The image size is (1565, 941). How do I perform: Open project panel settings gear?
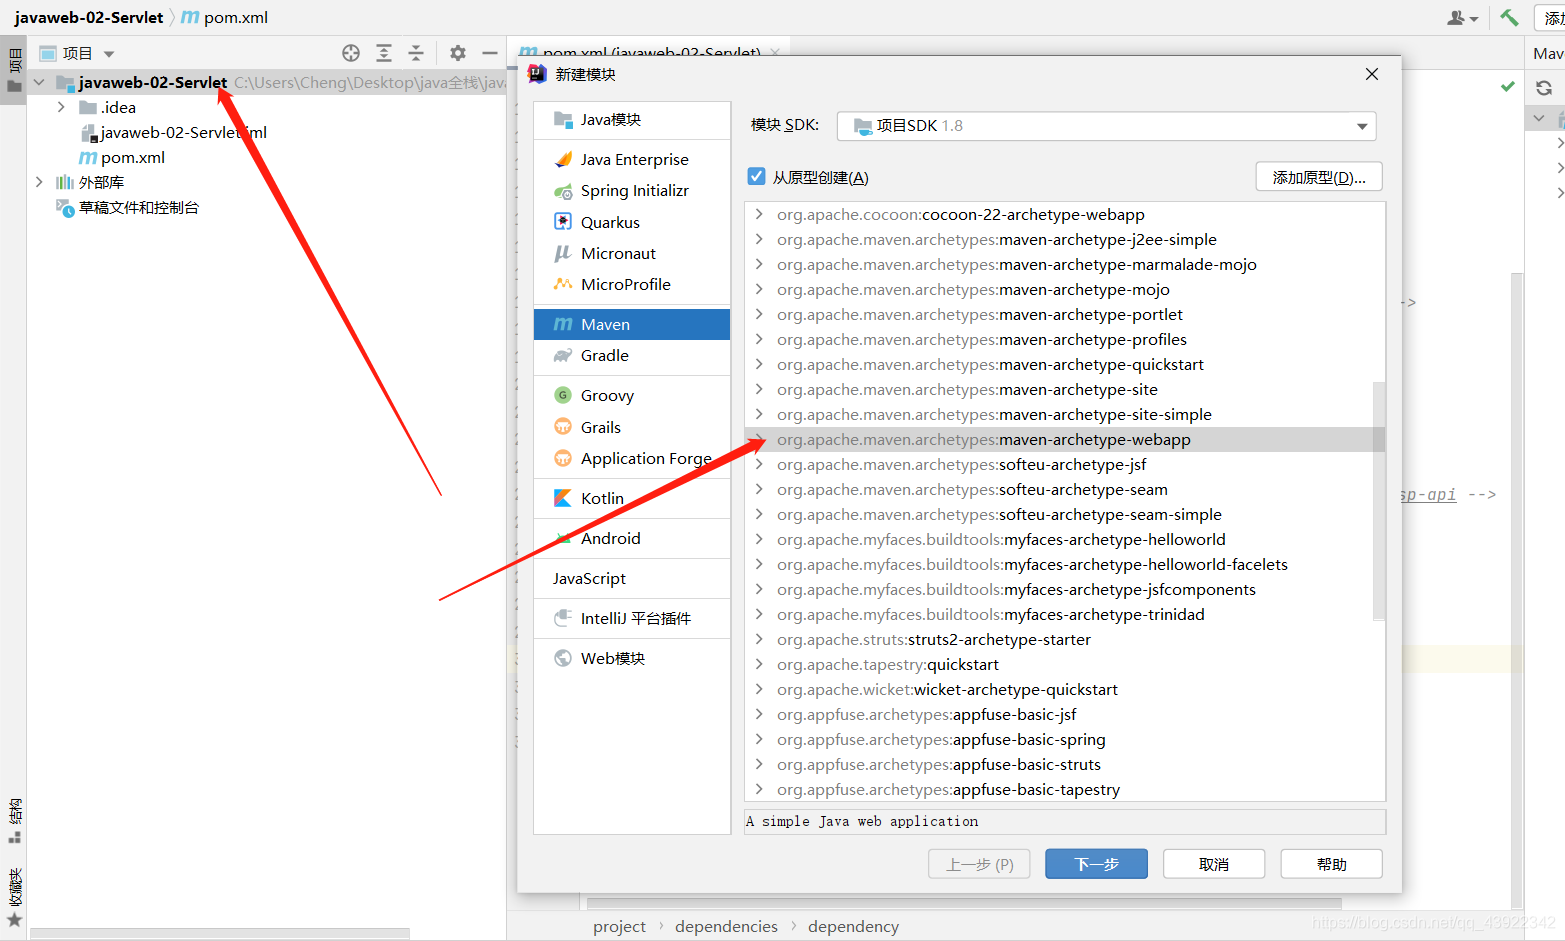click(457, 53)
